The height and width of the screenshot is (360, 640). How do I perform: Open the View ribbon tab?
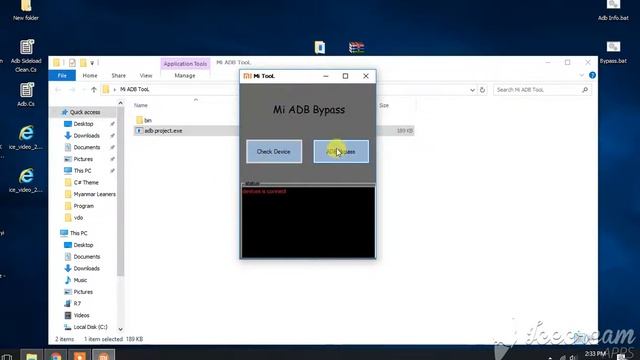click(x=146, y=76)
